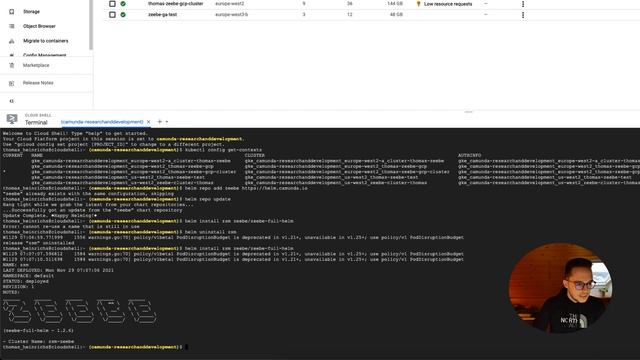The image size is (640, 360).
Task: Open new tab dropdown arrow in Cloud Shell
Action: coord(167,122)
